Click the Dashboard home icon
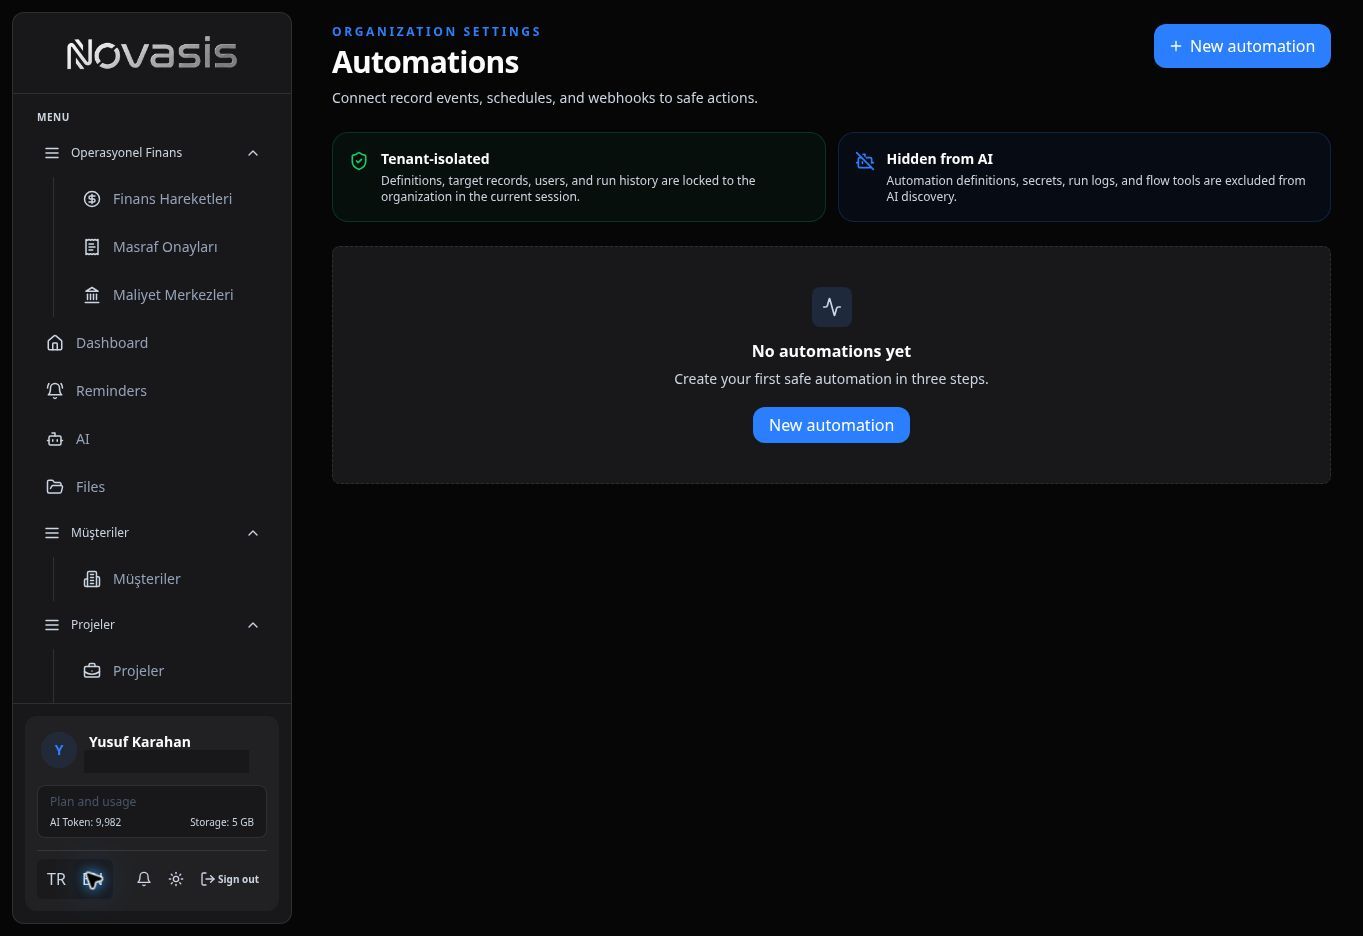 [55, 343]
